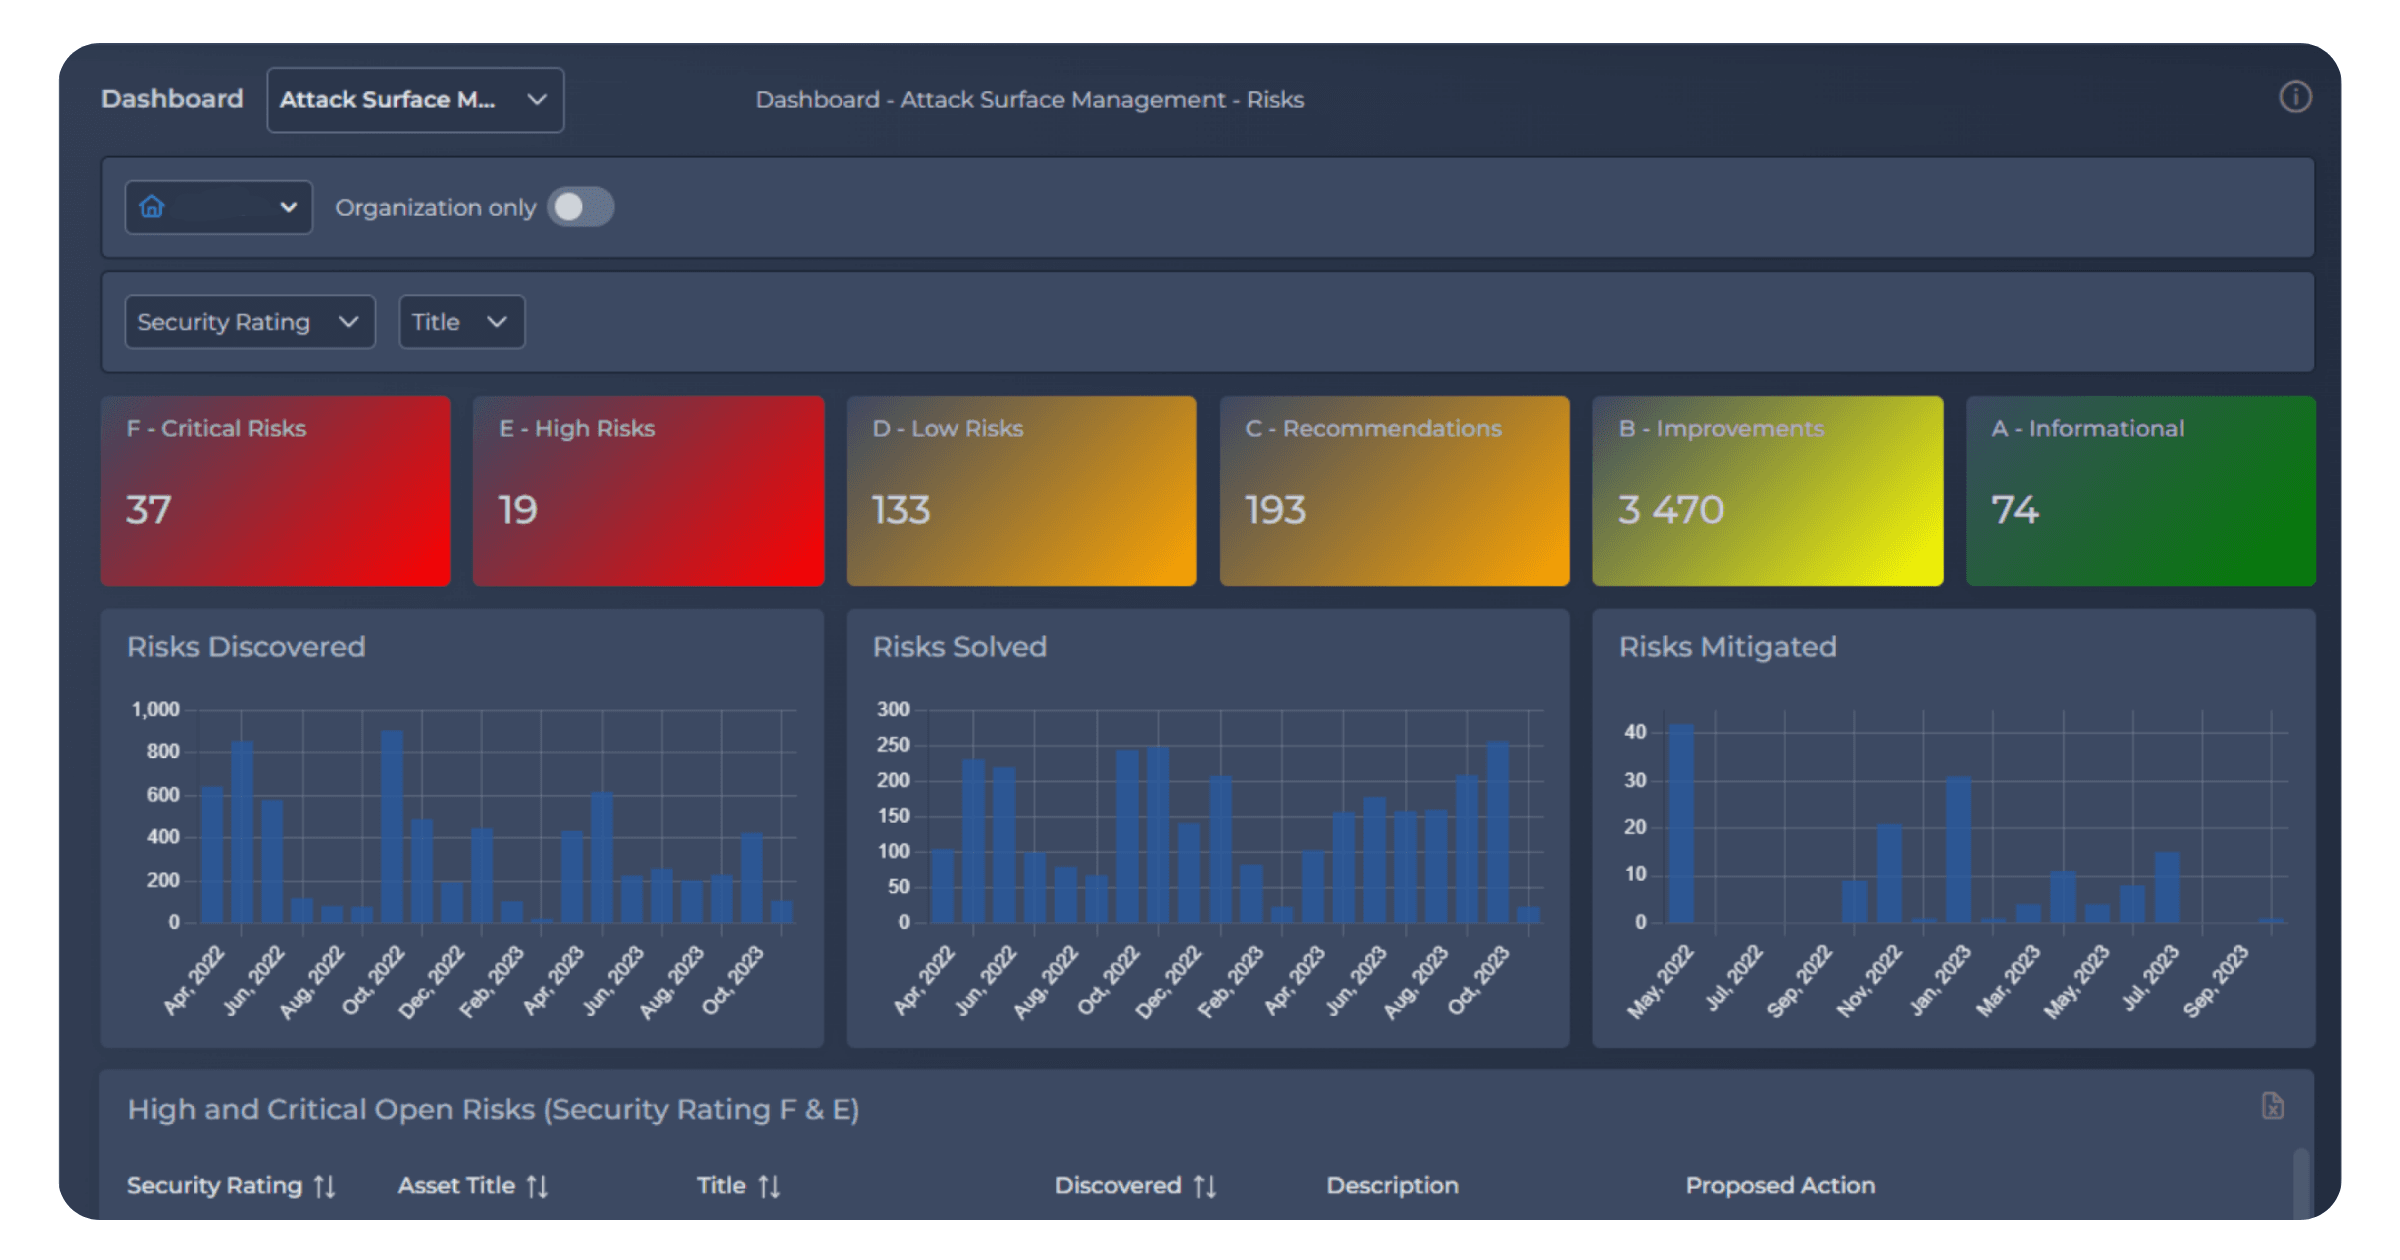Toggle the Organization only switch

[x=580, y=207]
